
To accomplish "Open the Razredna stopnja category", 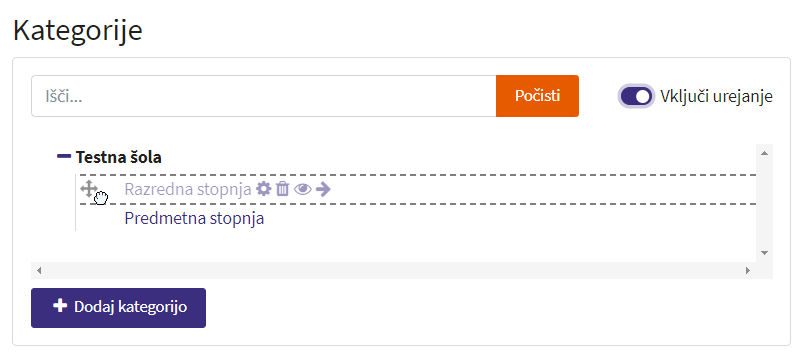I will point(188,190).
